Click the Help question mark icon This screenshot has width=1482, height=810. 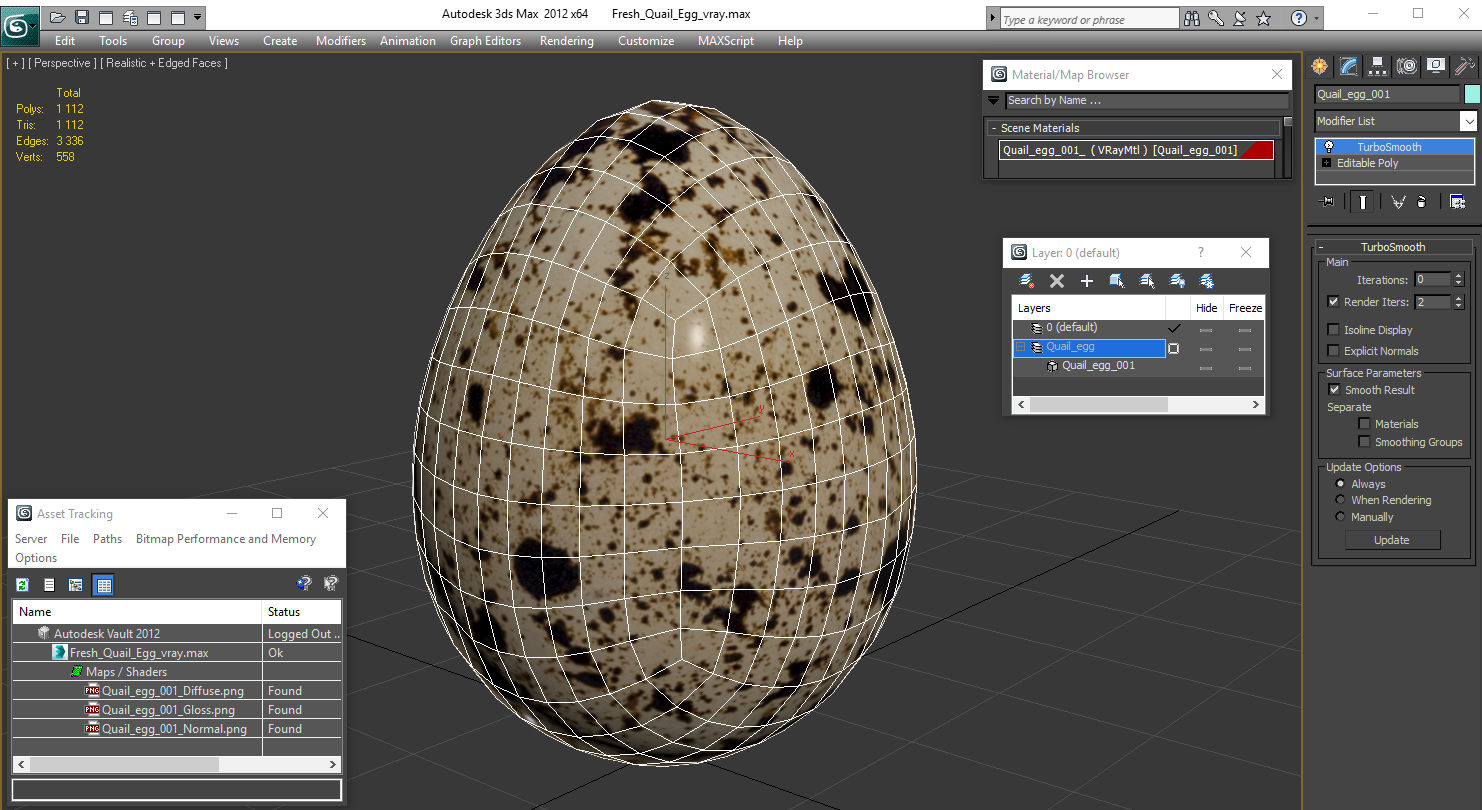point(1298,18)
